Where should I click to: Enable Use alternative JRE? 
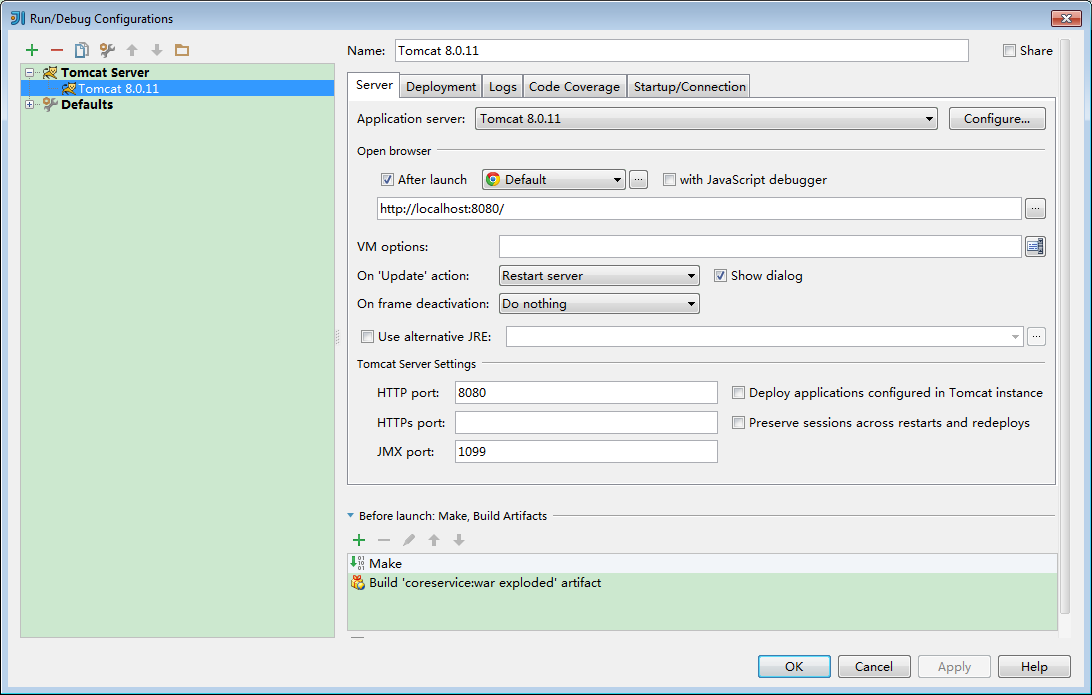pos(367,336)
